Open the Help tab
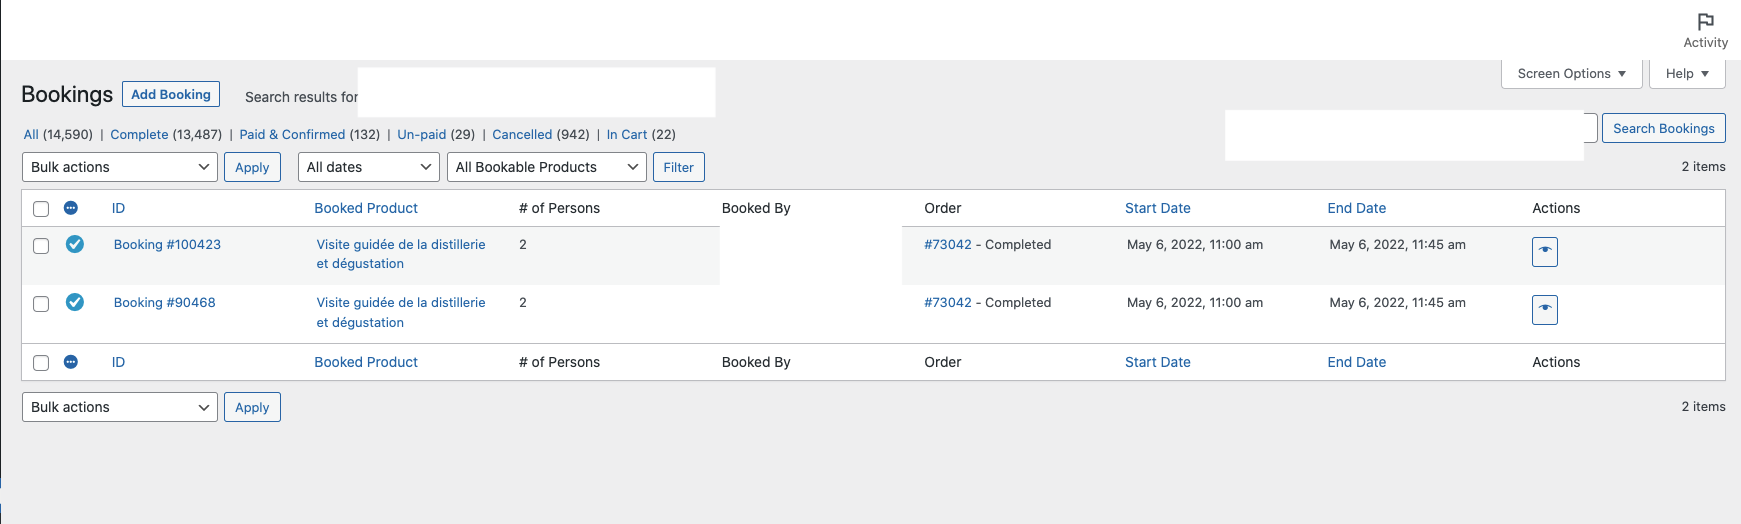The width and height of the screenshot is (1741, 524). coord(1687,74)
